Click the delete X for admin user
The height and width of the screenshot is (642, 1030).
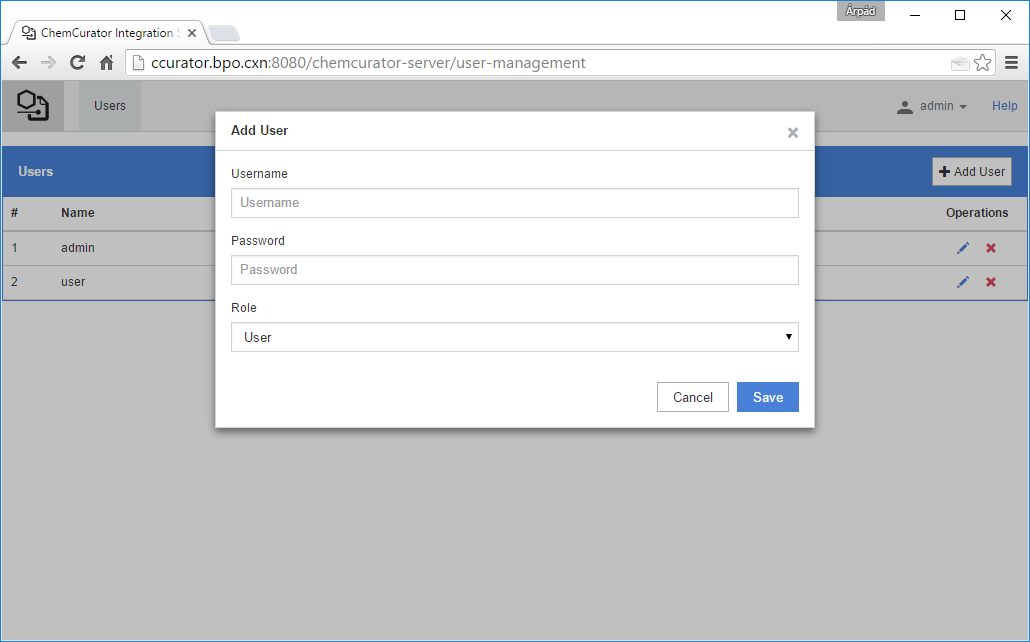[991, 248]
